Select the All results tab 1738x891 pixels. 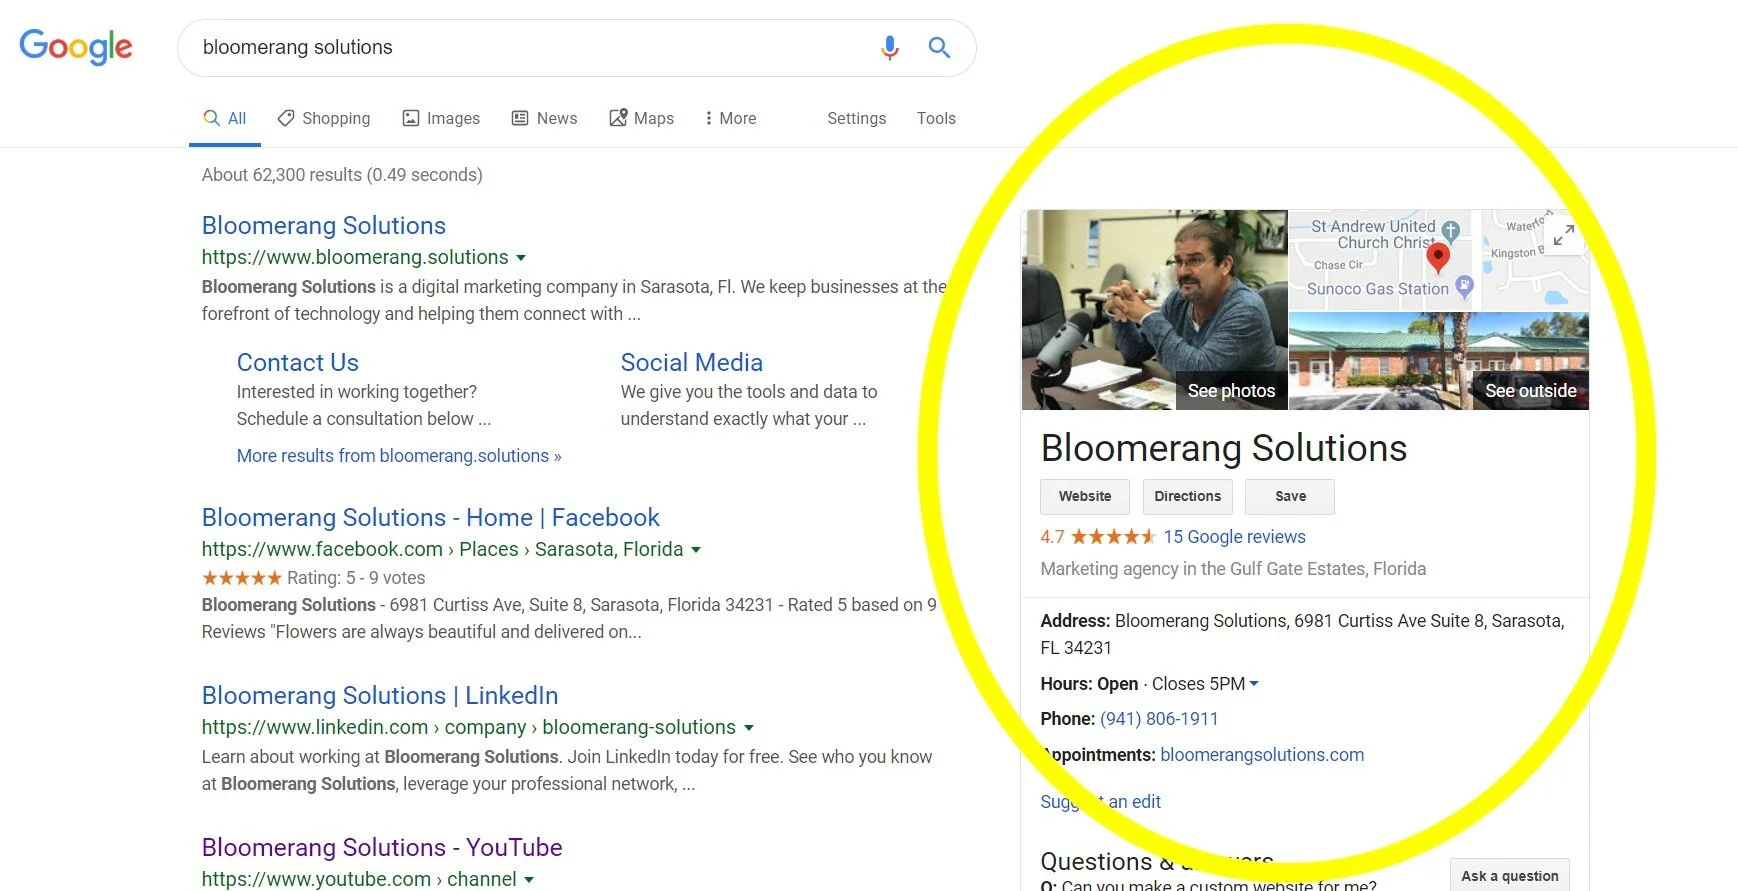225,118
